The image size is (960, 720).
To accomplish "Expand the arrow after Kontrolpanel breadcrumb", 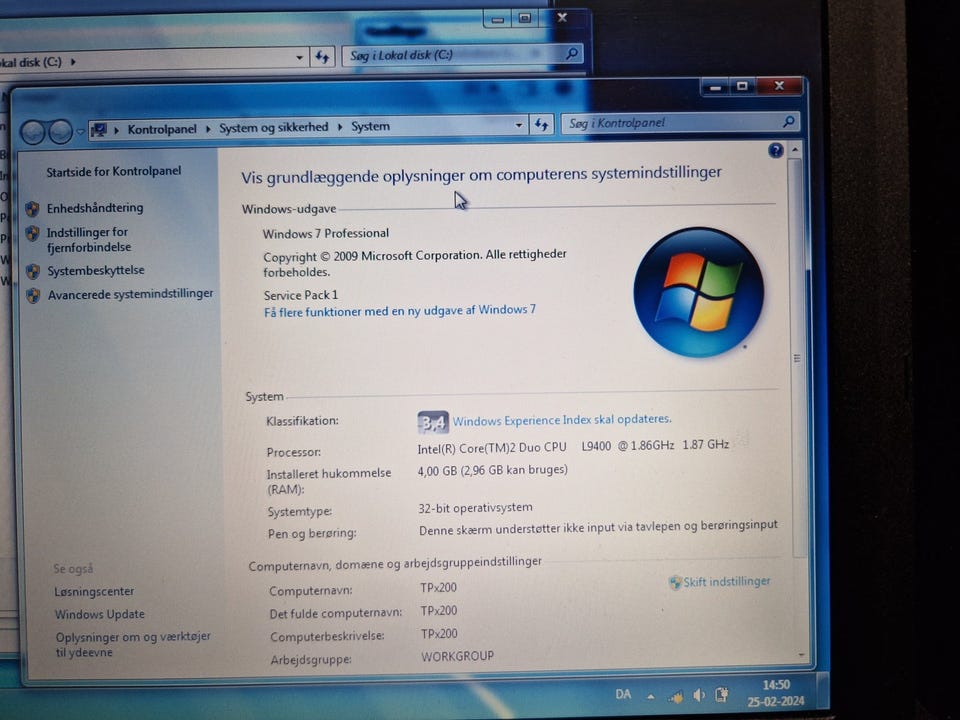I will tap(208, 129).
